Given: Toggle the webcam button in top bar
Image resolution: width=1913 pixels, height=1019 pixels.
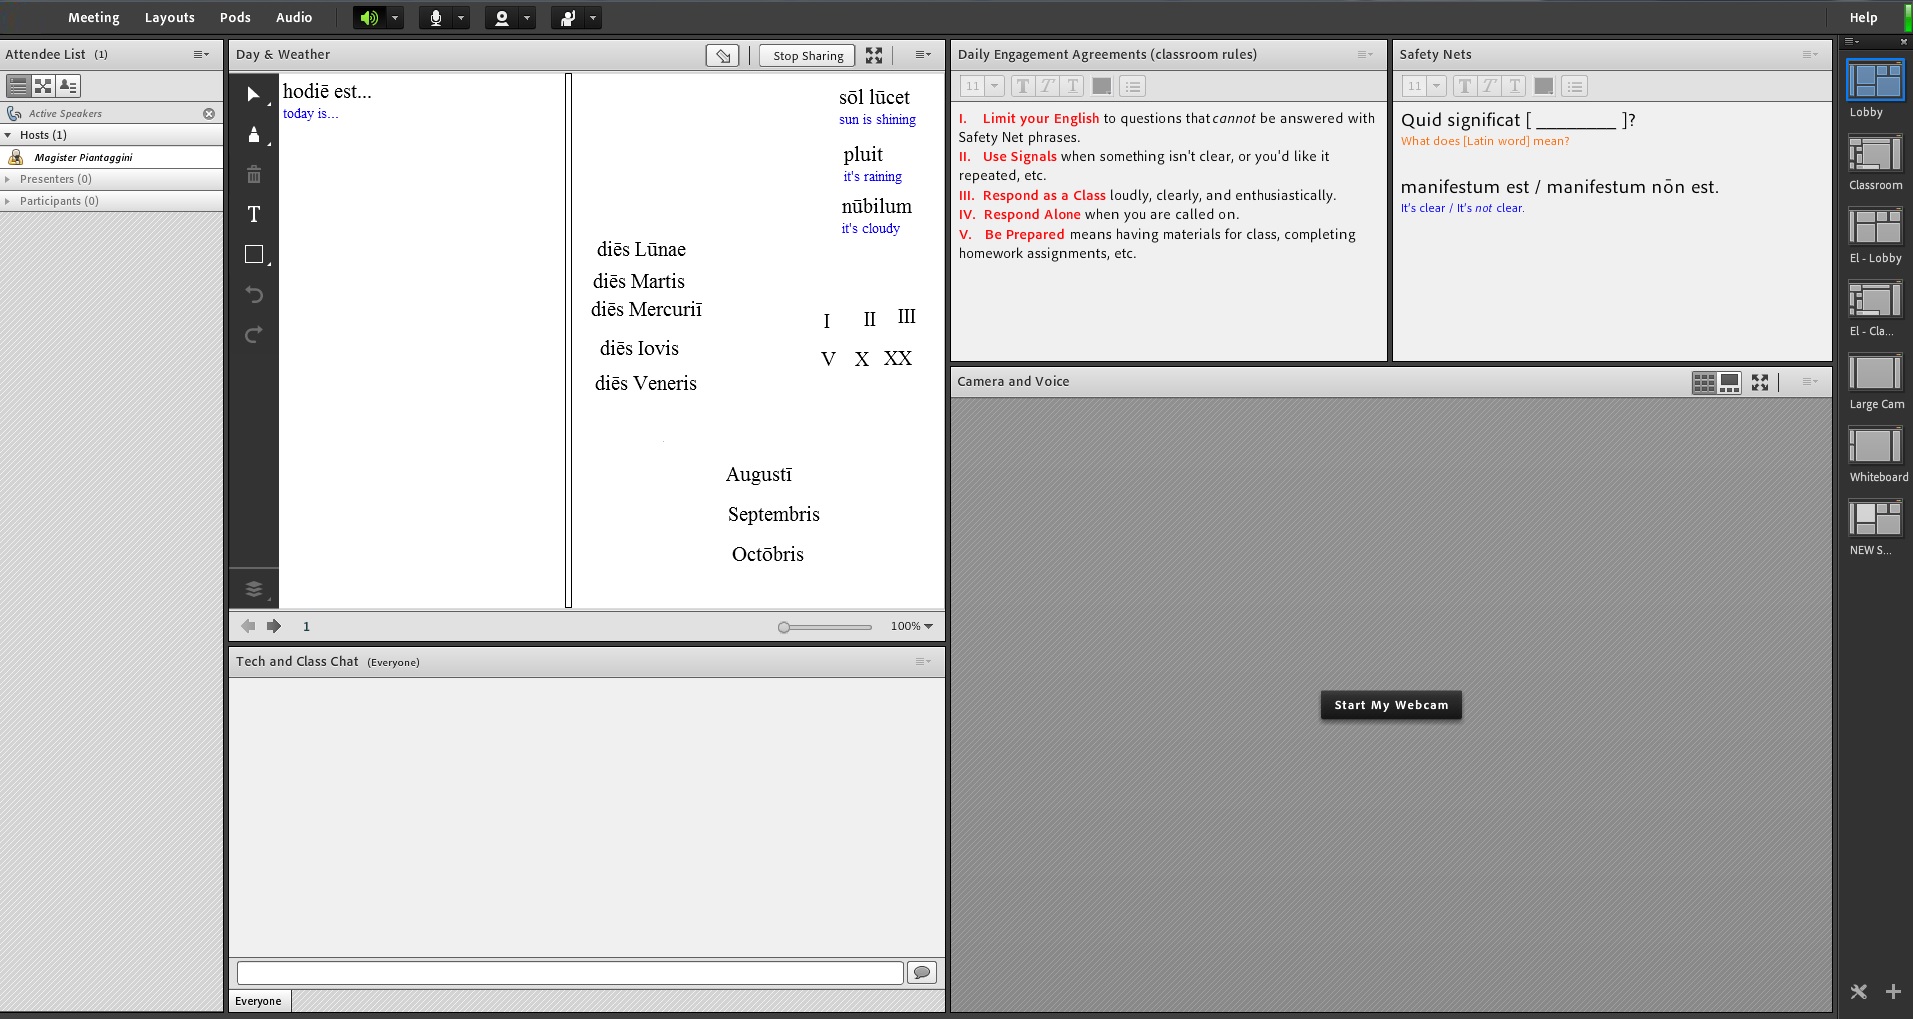Looking at the screenshot, I should click(x=502, y=18).
